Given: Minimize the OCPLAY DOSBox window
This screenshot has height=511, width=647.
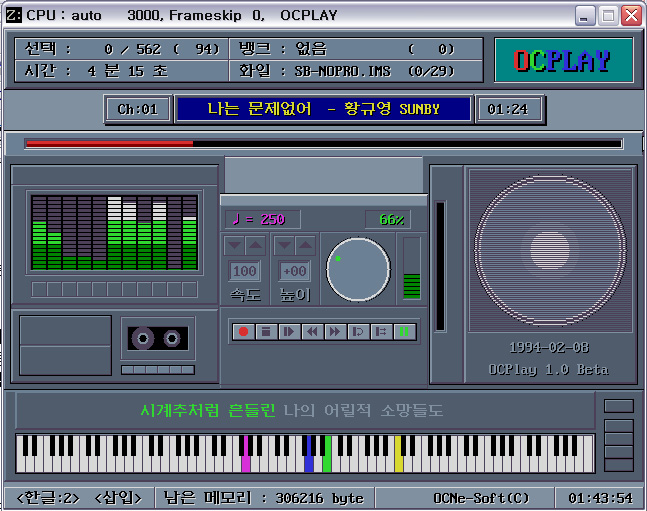Looking at the screenshot, I should tap(585, 16).
